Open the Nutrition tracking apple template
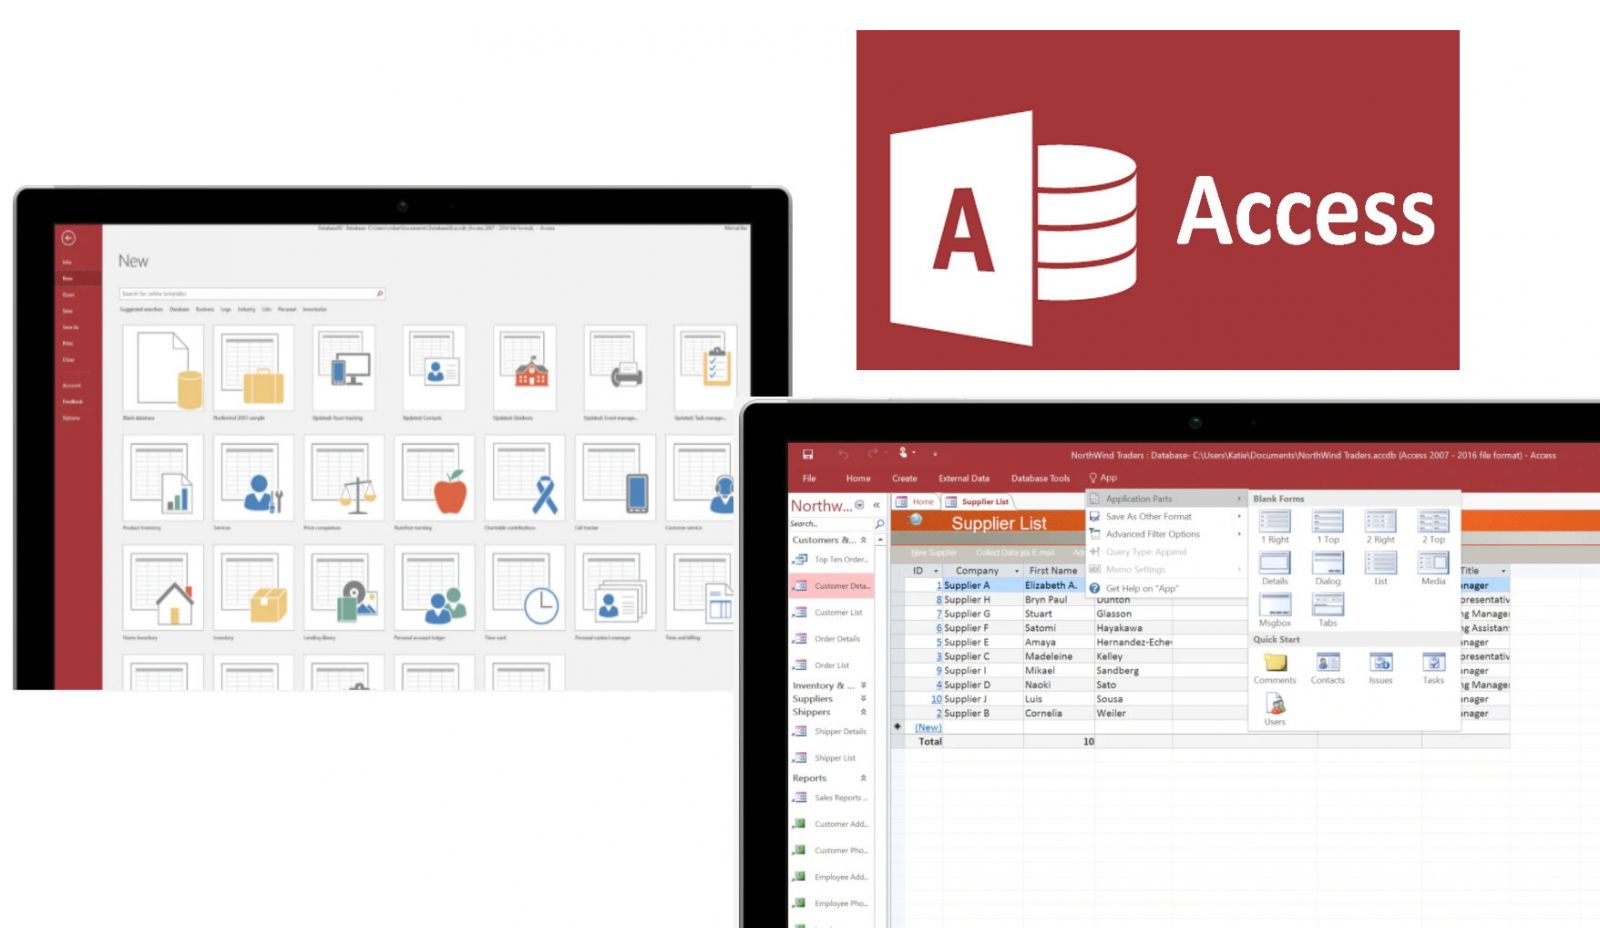The height and width of the screenshot is (928, 1600). click(434, 478)
